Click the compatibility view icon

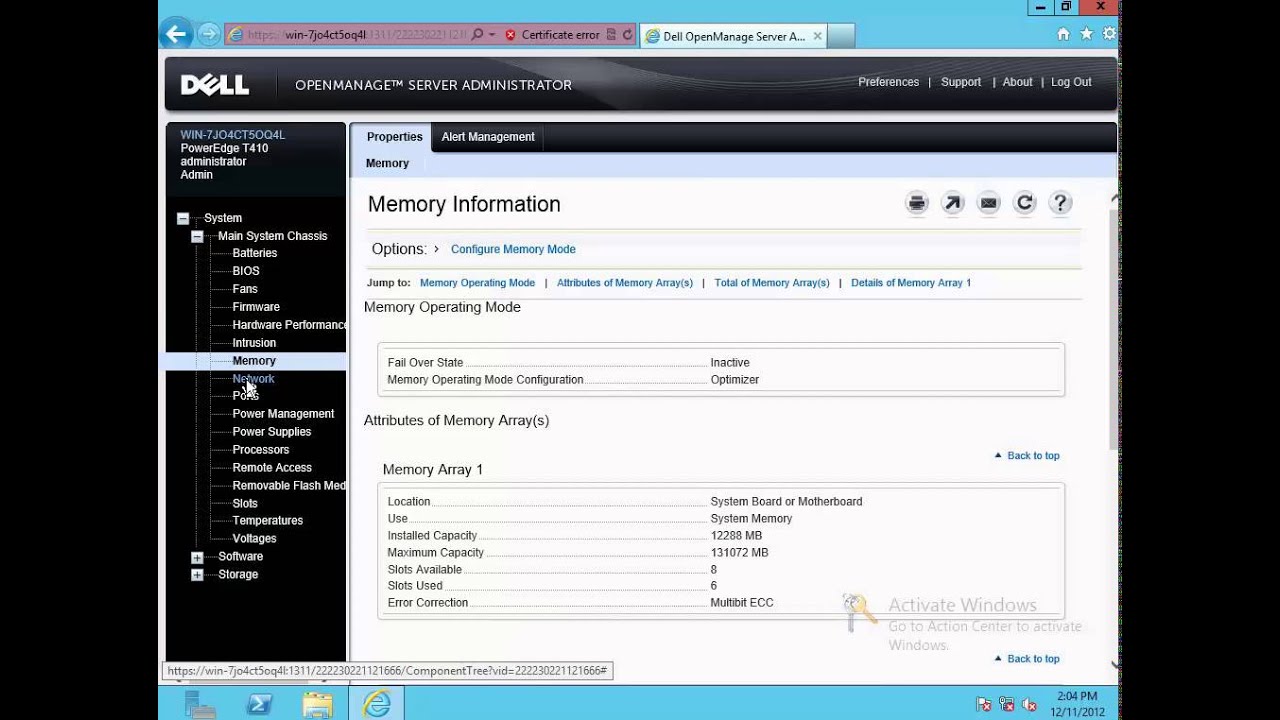(611, 34)
